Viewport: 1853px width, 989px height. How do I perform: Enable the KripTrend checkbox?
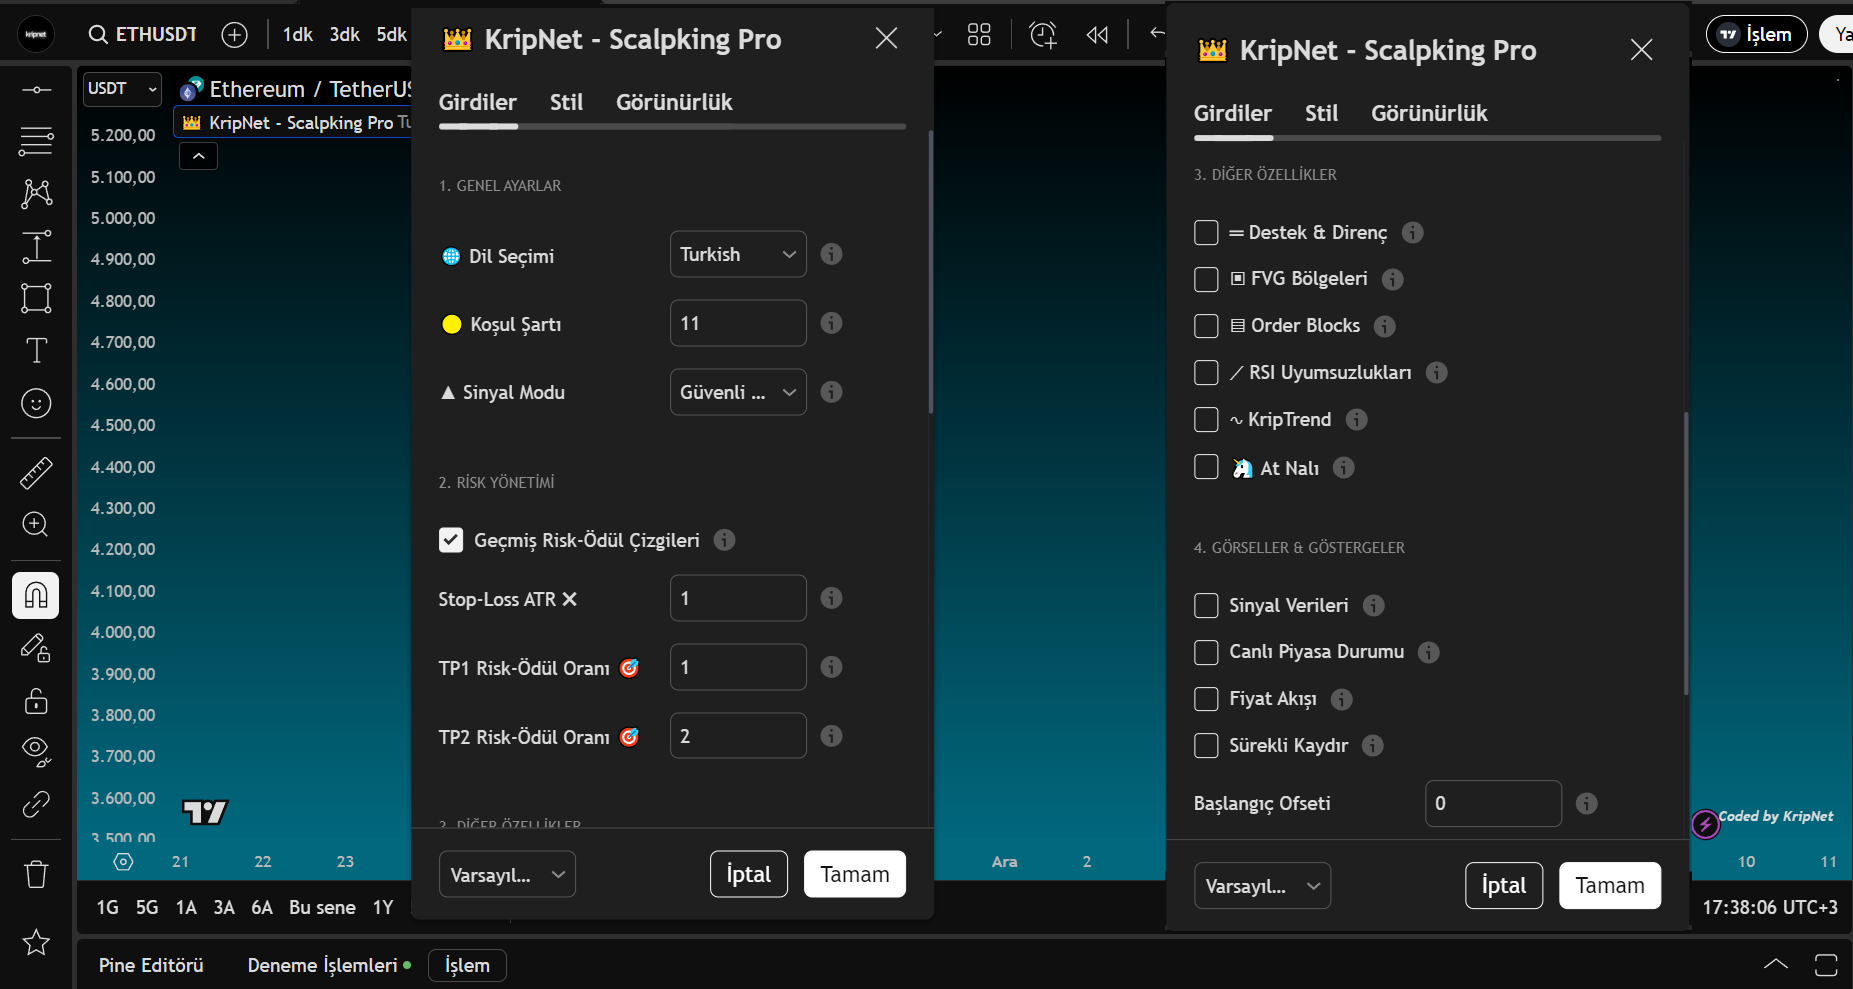(x=1206, y=420)
